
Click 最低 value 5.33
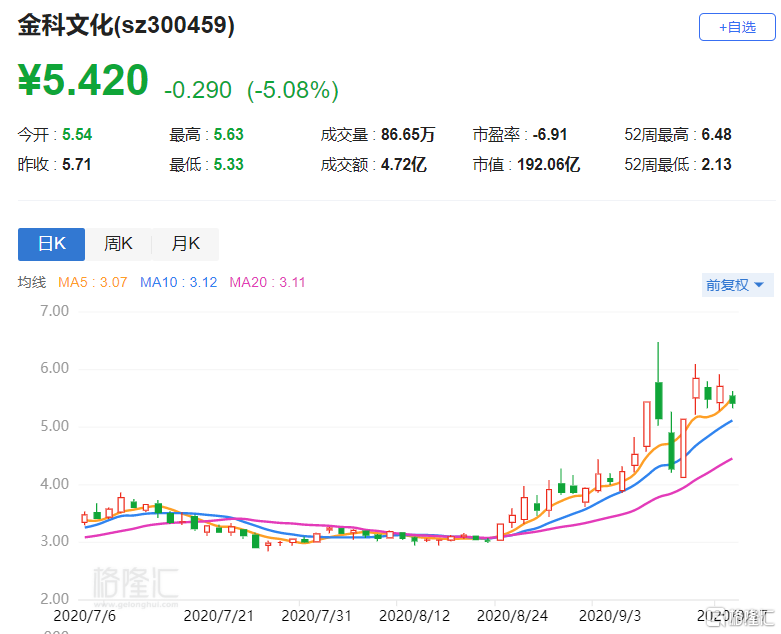pos(229,164)
